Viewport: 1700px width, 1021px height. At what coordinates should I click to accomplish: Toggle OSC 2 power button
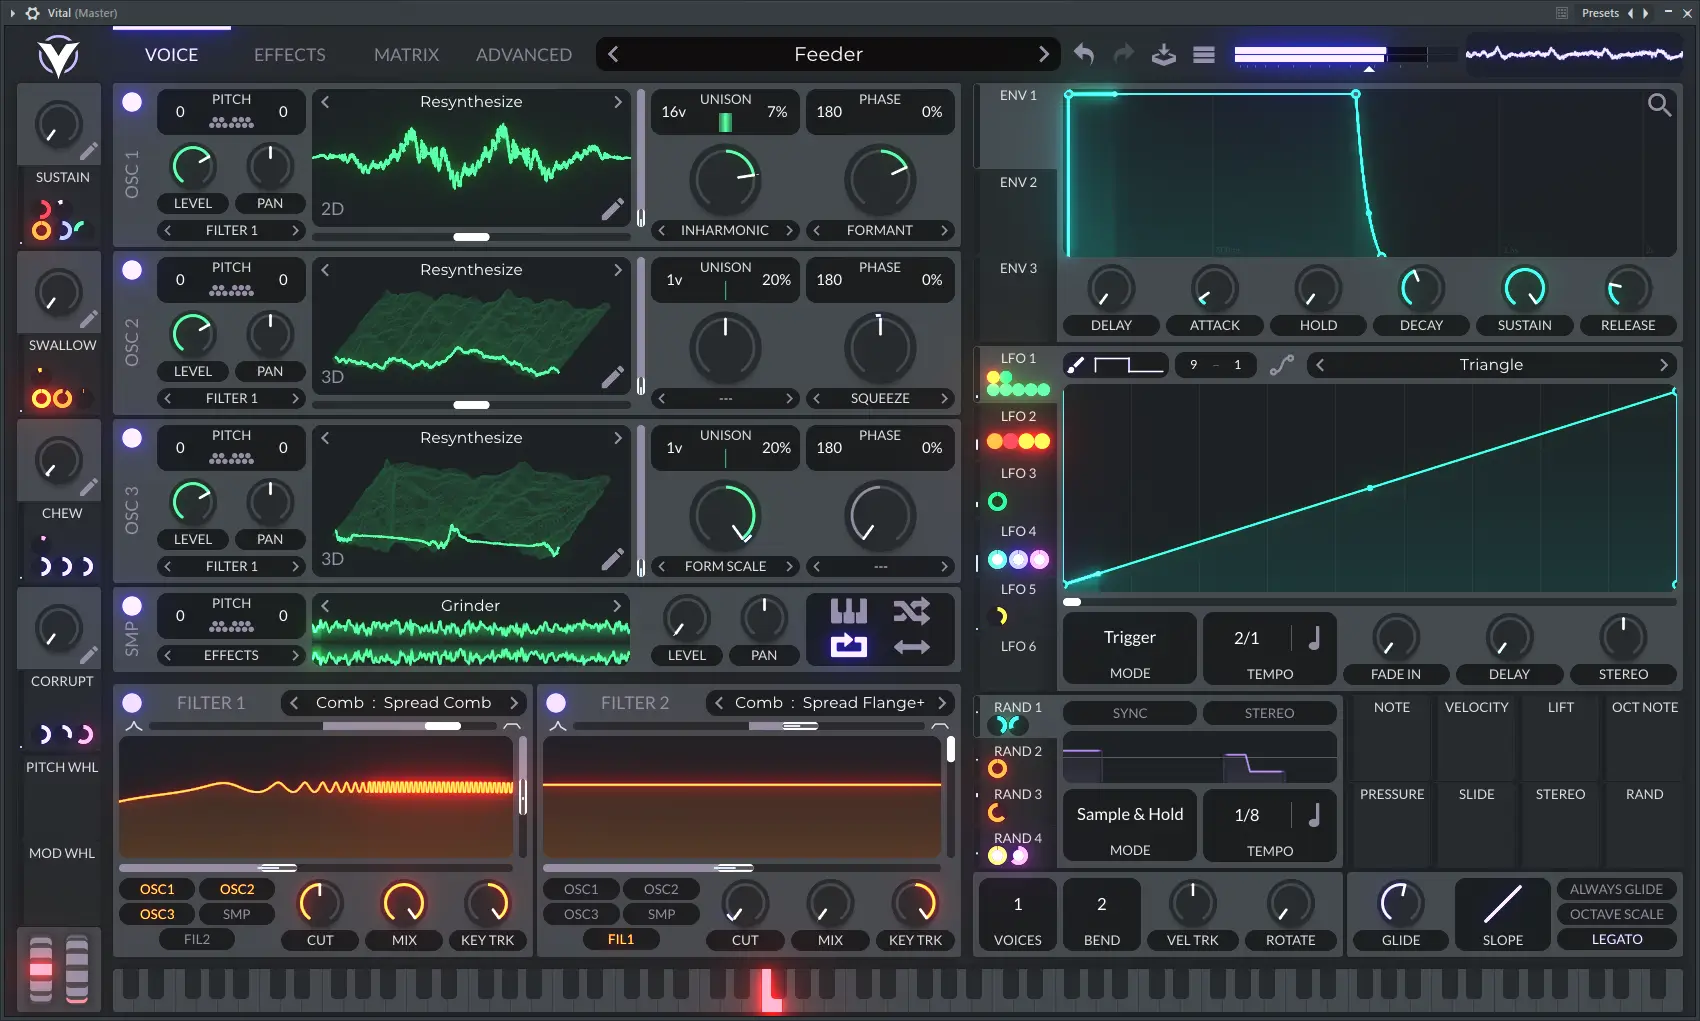(x=132, y=270)
